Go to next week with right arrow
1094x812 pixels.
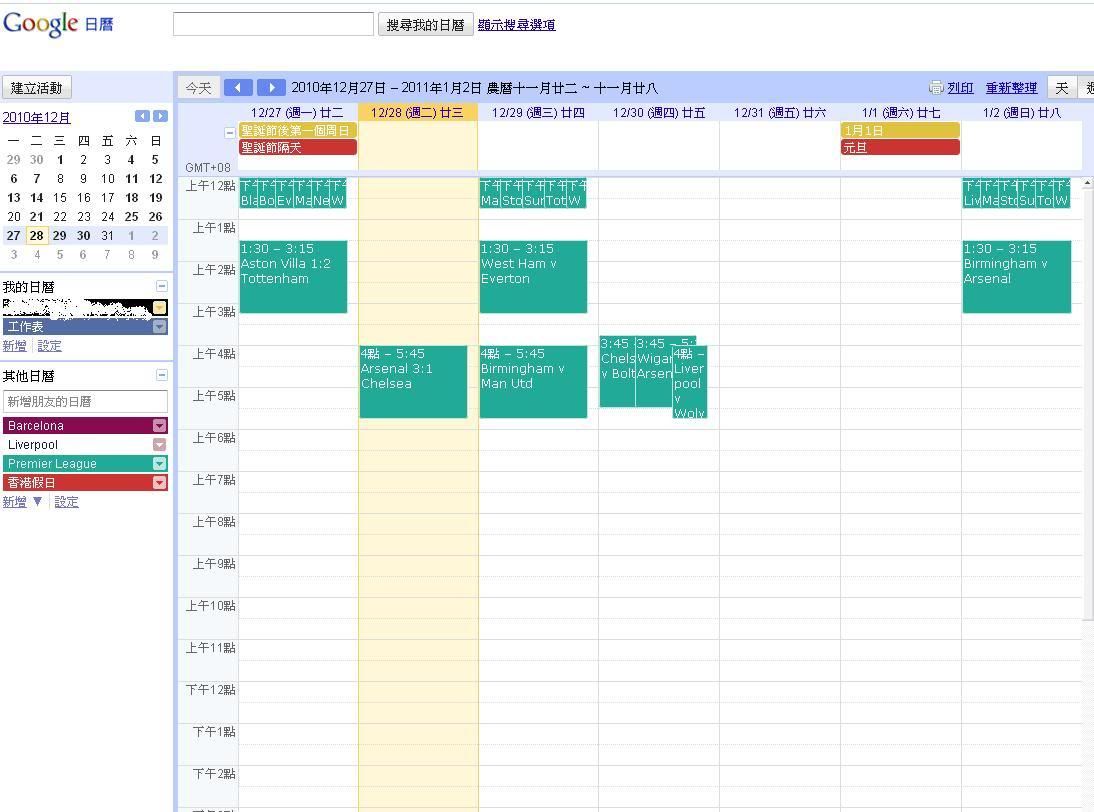(271, 87)
